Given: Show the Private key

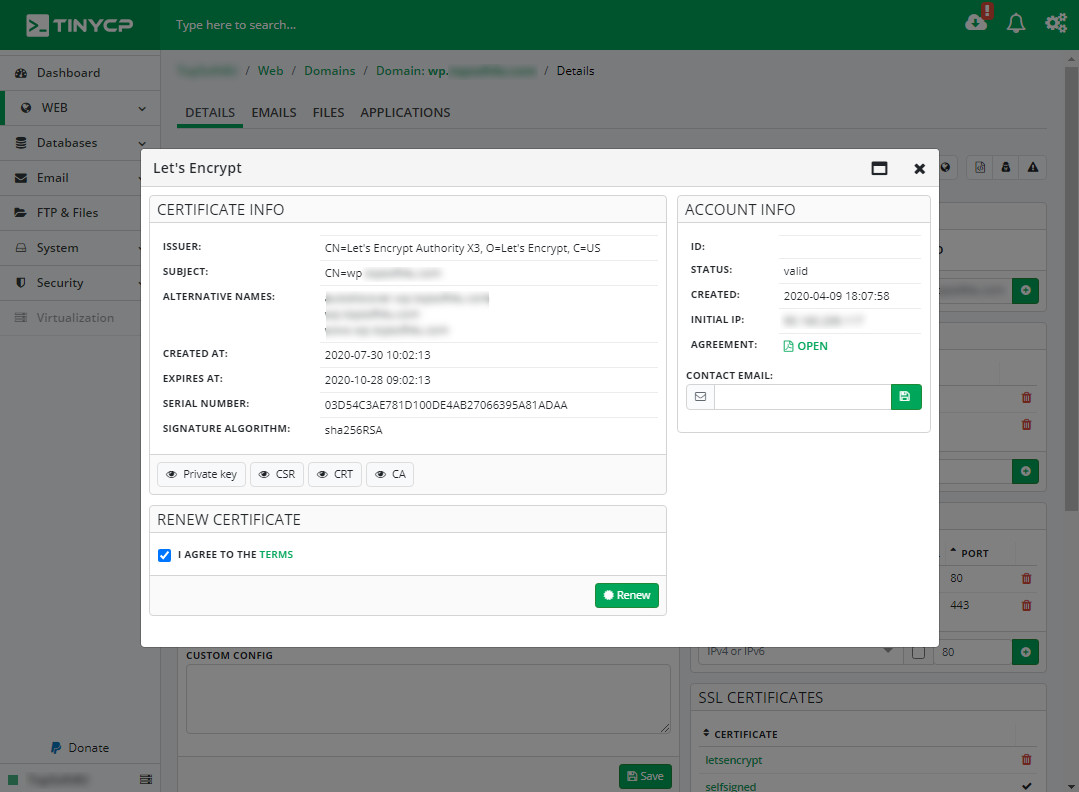Looking at the screenshot, I should coord(202,474).
